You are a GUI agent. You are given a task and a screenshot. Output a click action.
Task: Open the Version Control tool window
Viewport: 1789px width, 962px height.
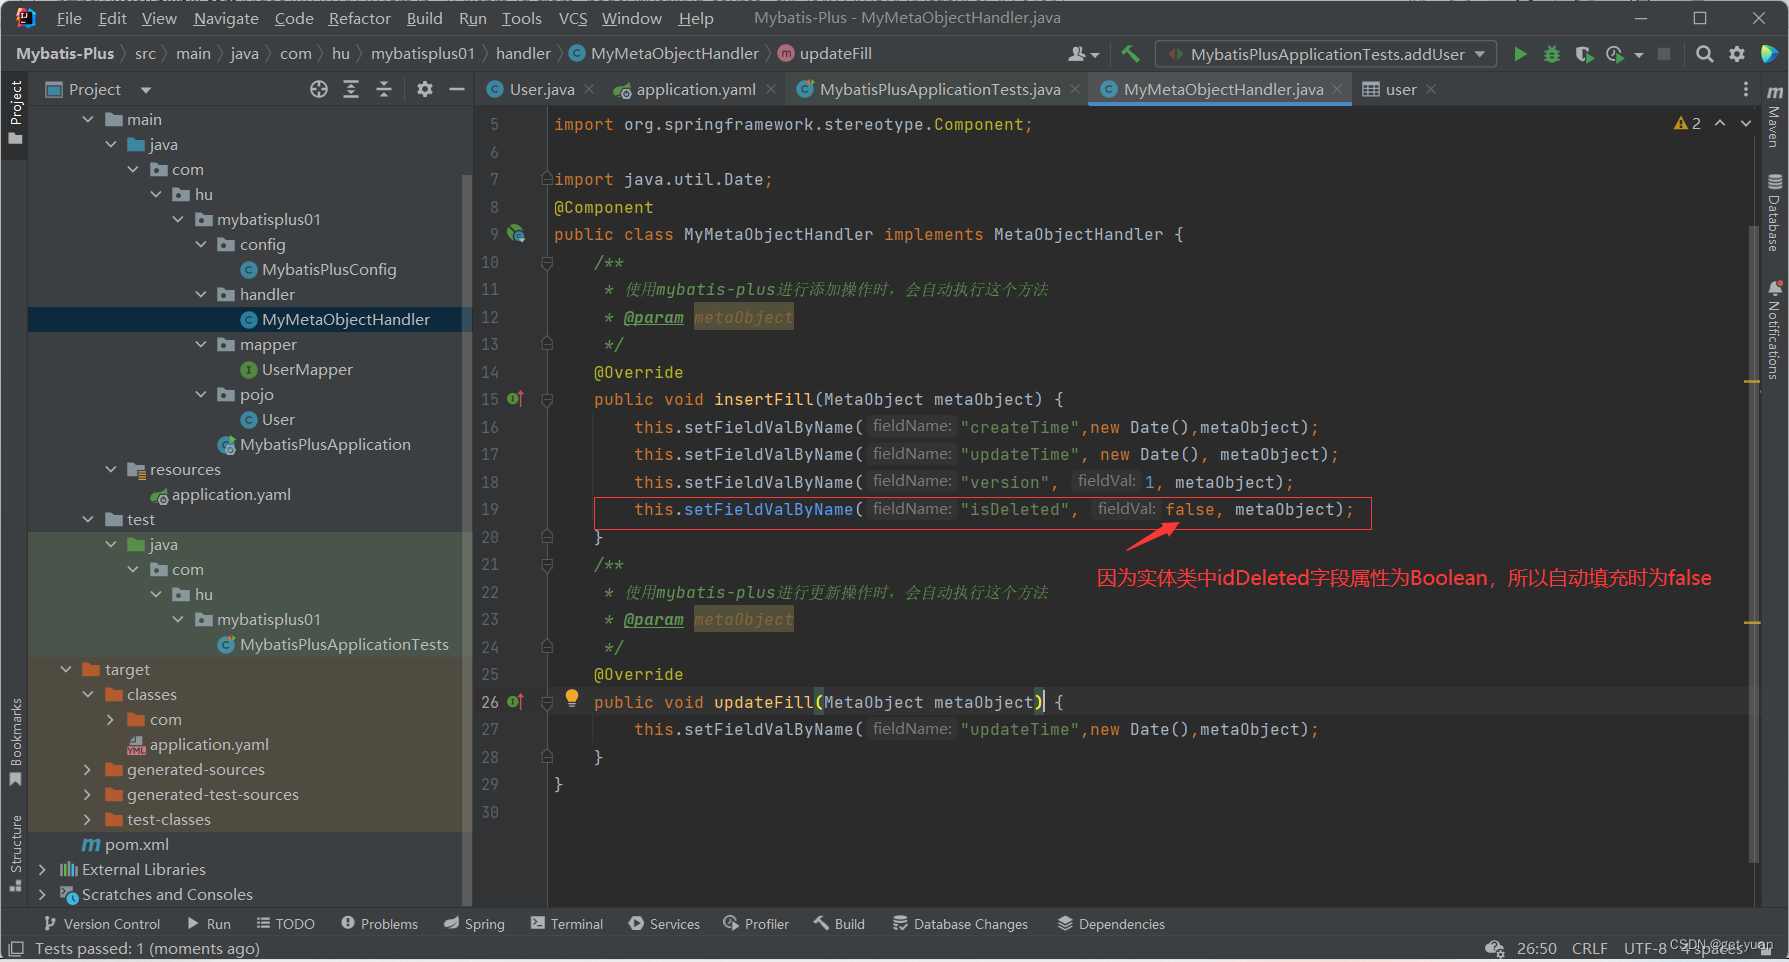pyautogui.click(x=101, y=924)
